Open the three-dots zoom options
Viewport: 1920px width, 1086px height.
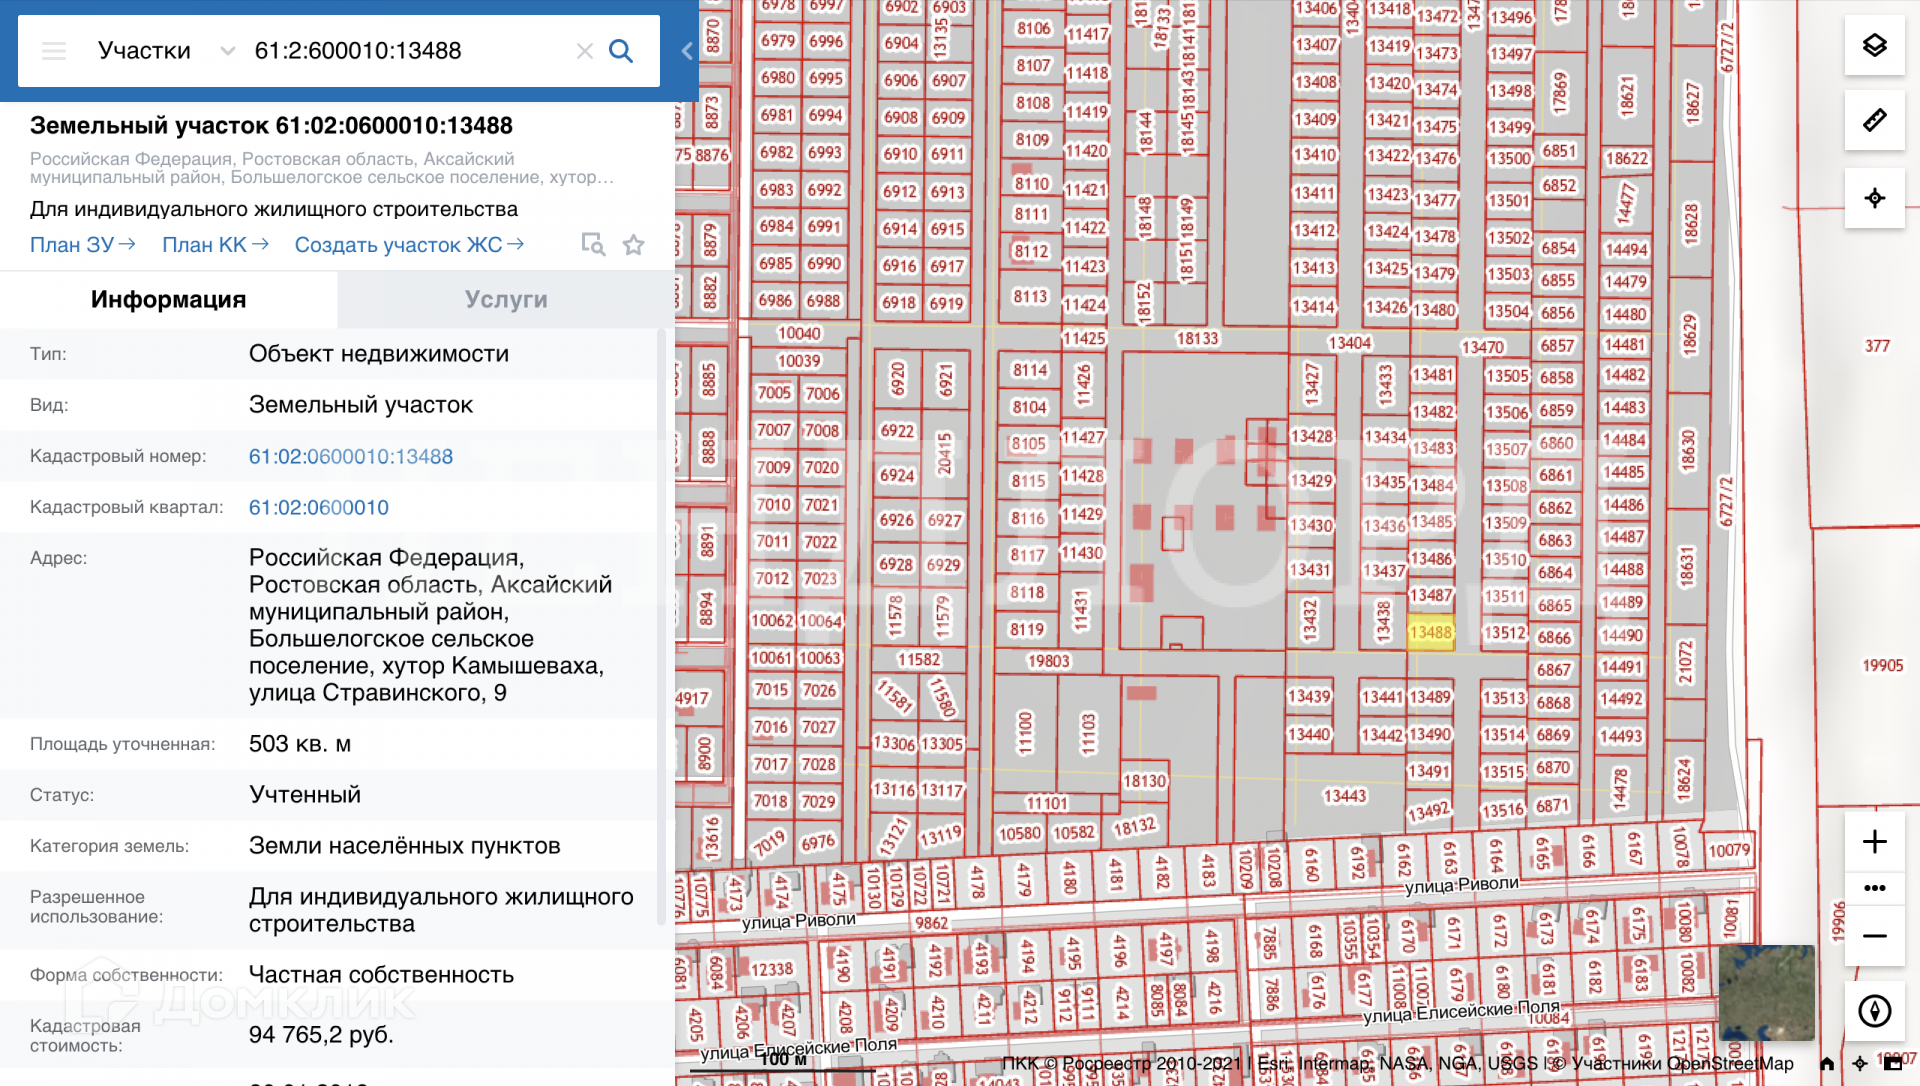(x=1874, y=888)
